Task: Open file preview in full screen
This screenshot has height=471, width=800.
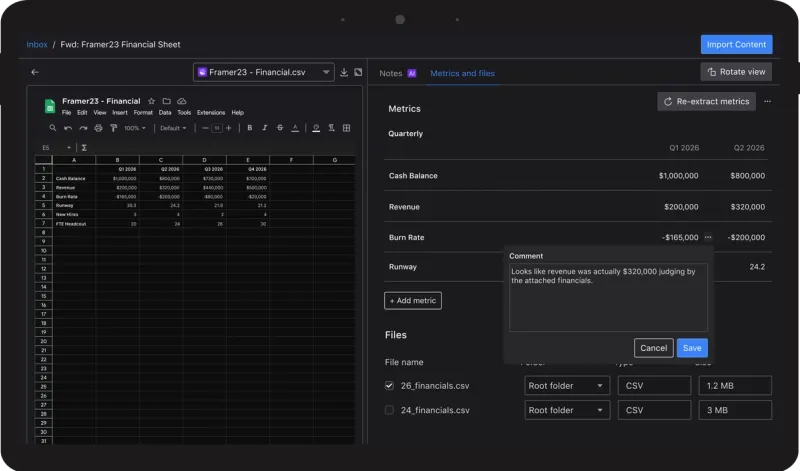Action: 358,72
